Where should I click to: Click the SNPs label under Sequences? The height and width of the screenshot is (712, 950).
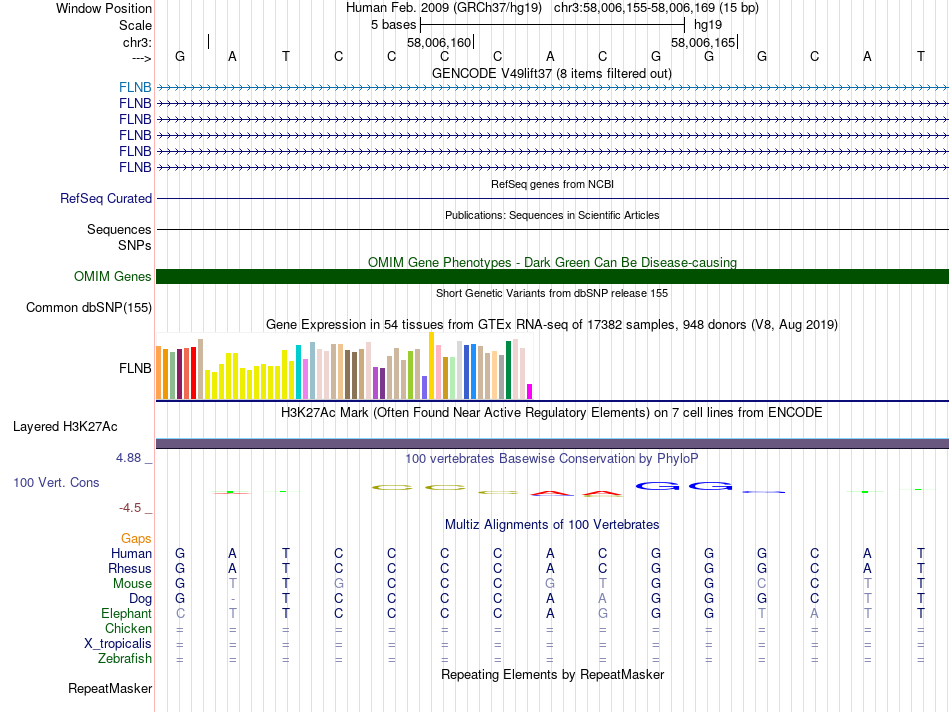coord(135,245)
